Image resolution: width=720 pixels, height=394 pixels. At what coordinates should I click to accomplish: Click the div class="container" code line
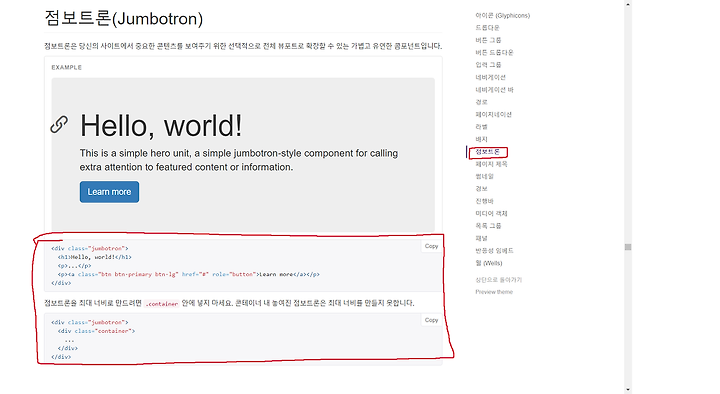click(96, 331)
